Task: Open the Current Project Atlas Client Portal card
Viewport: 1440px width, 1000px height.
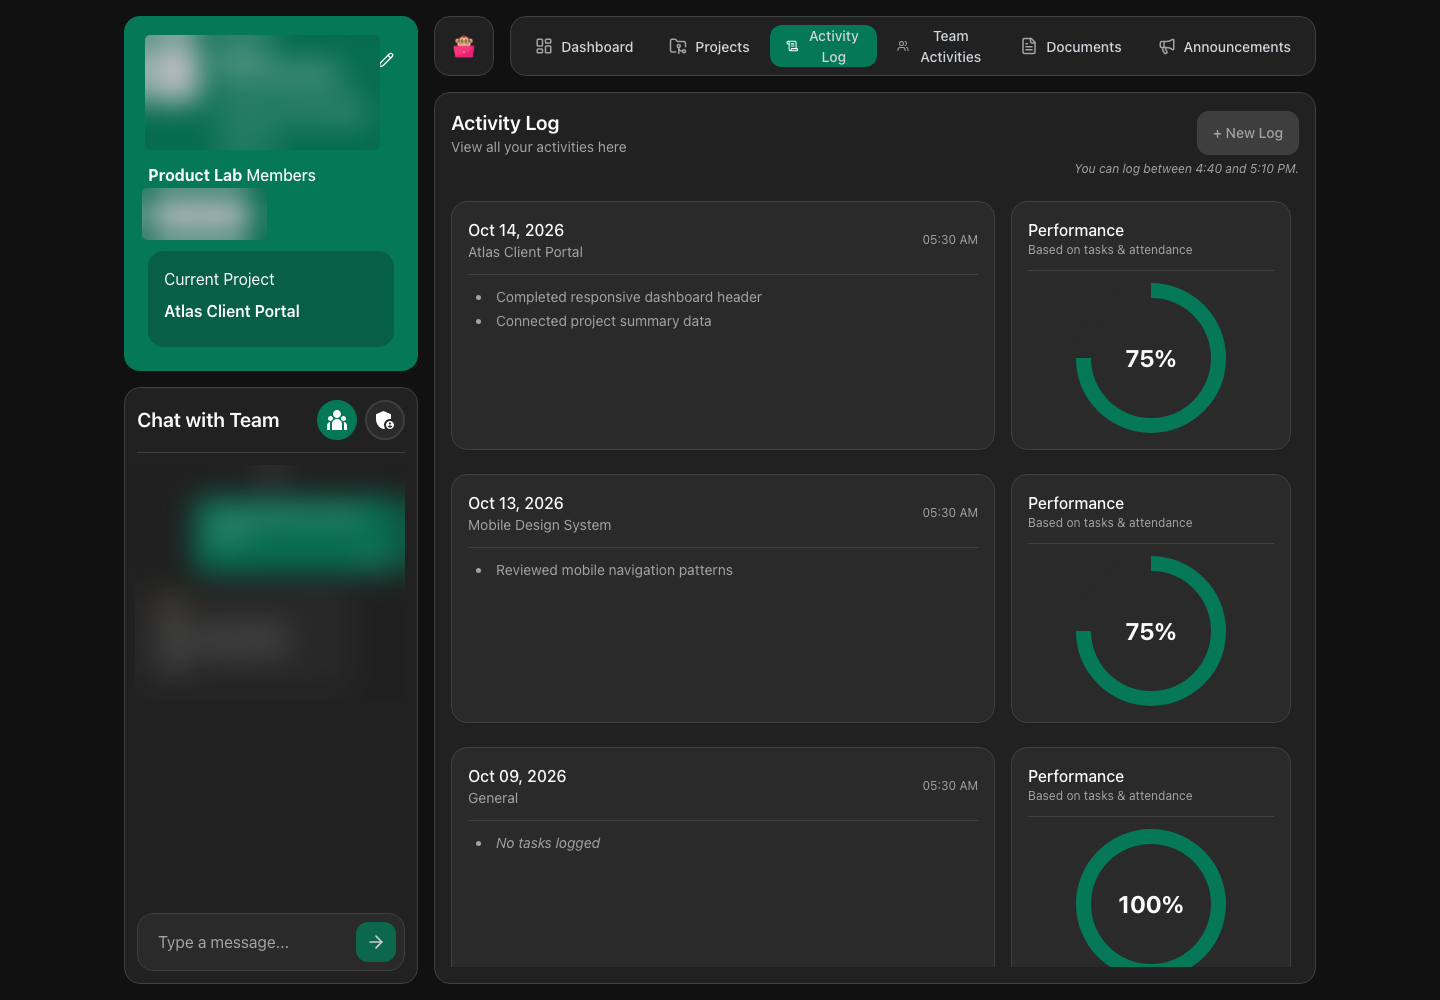Action: (271, 299)
